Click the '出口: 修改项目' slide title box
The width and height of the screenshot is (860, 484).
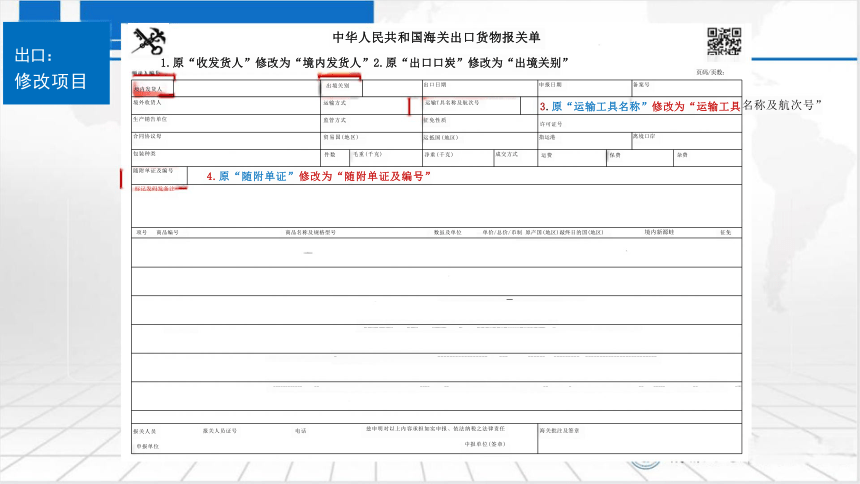pos(56,63)
